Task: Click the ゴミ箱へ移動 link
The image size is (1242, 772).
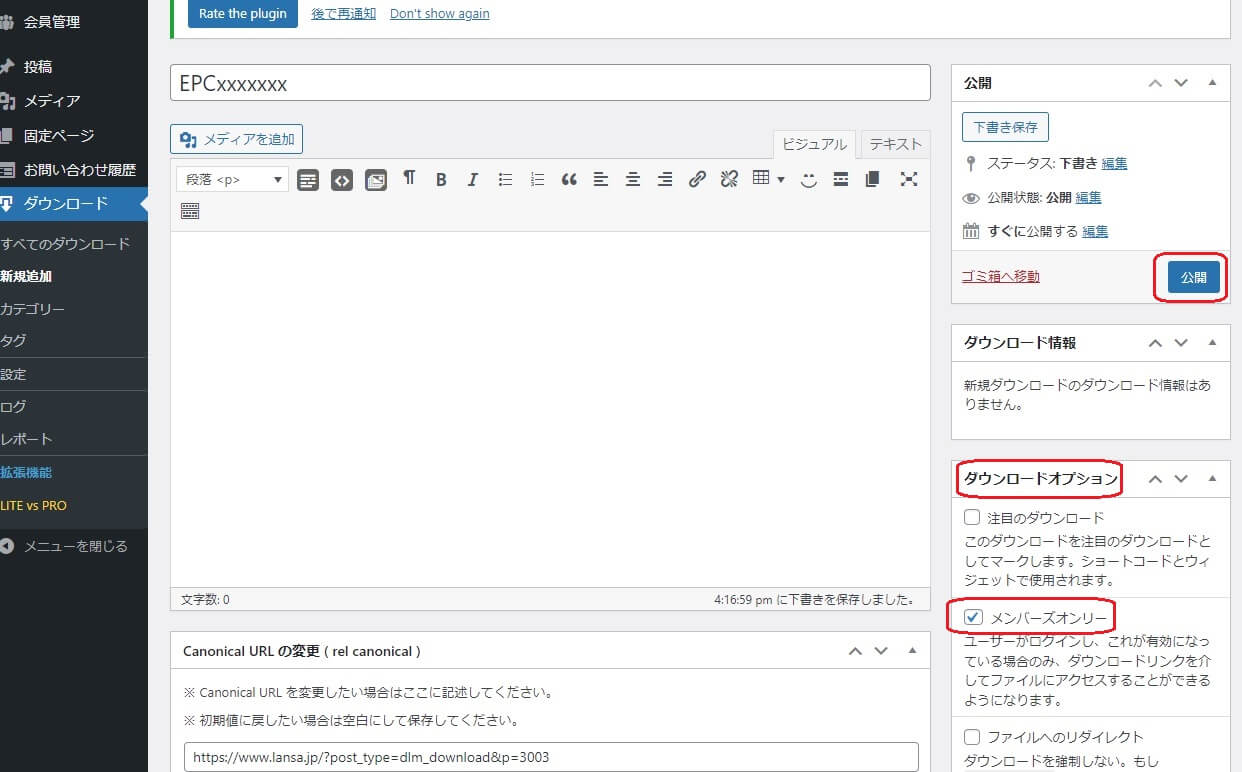Action: 1001,276
